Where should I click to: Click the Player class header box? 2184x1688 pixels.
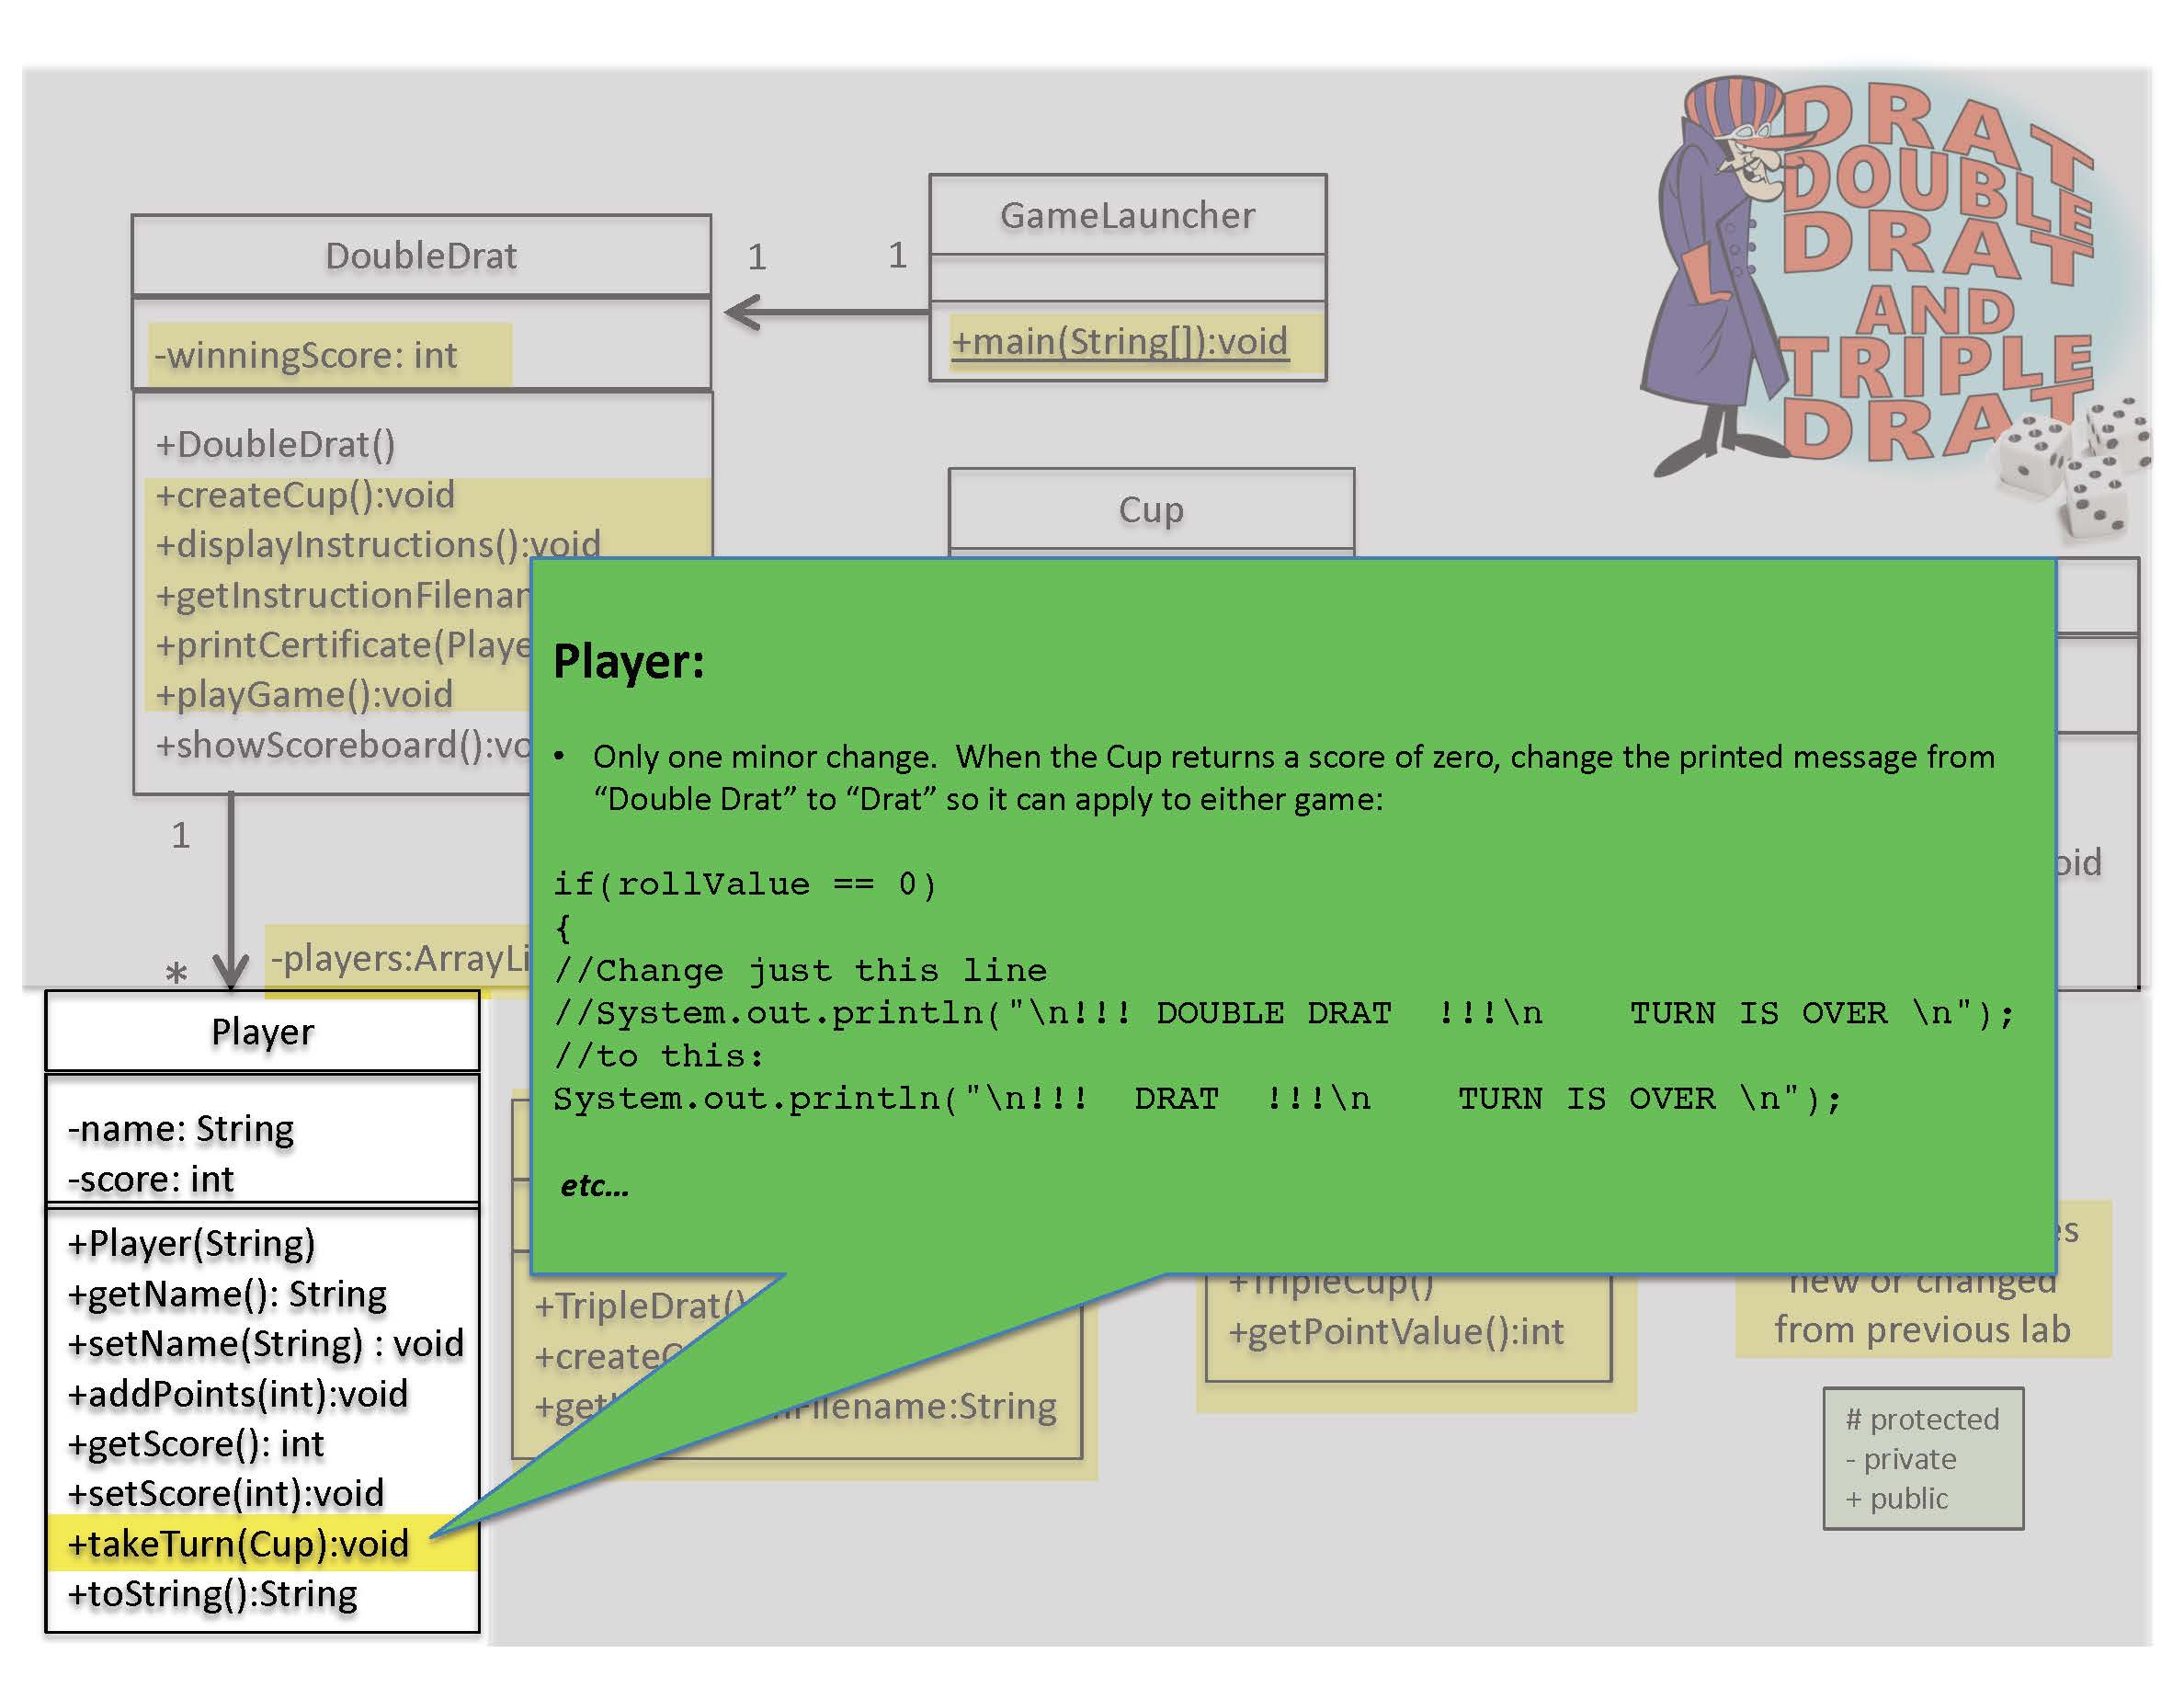[262, 1032]
